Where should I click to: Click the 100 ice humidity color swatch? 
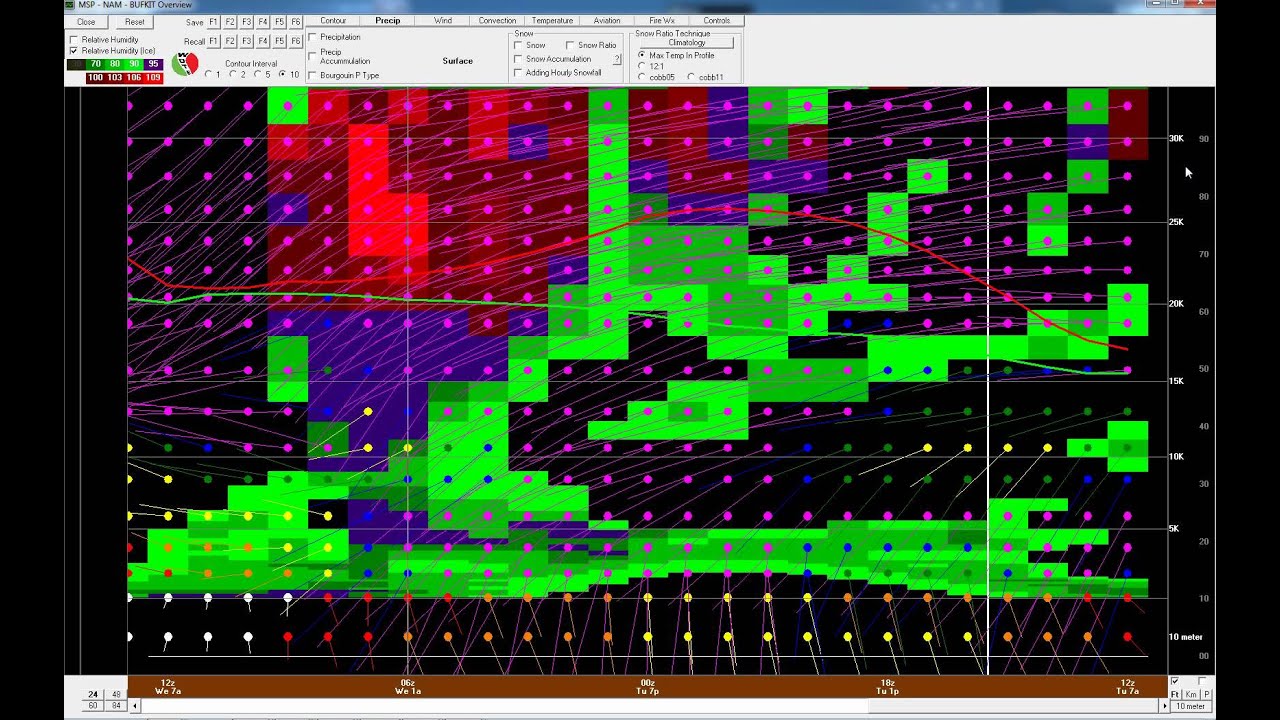pos(95,77)
